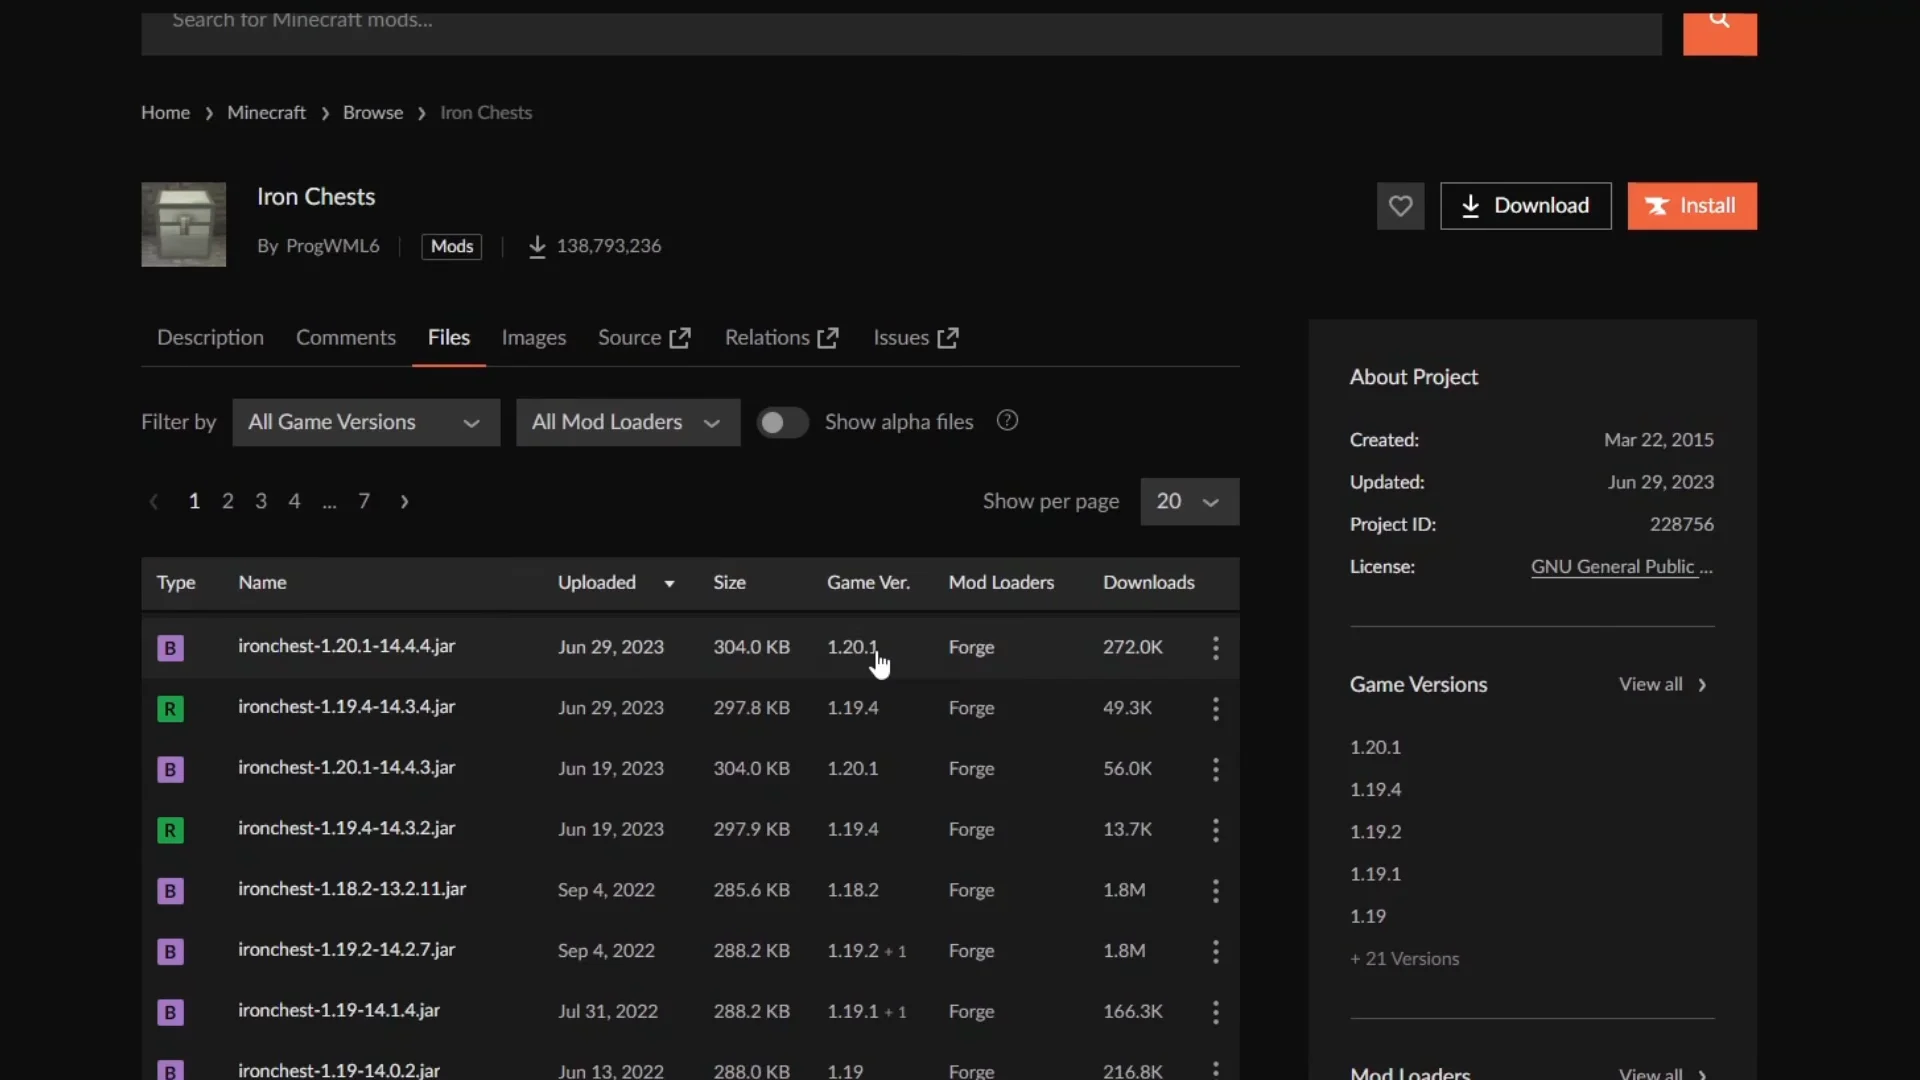The height and width of the screenshot is (1080, 1920).
Task: Click the Iron Chests project thumbnail
Action: [x=183, y=224]
